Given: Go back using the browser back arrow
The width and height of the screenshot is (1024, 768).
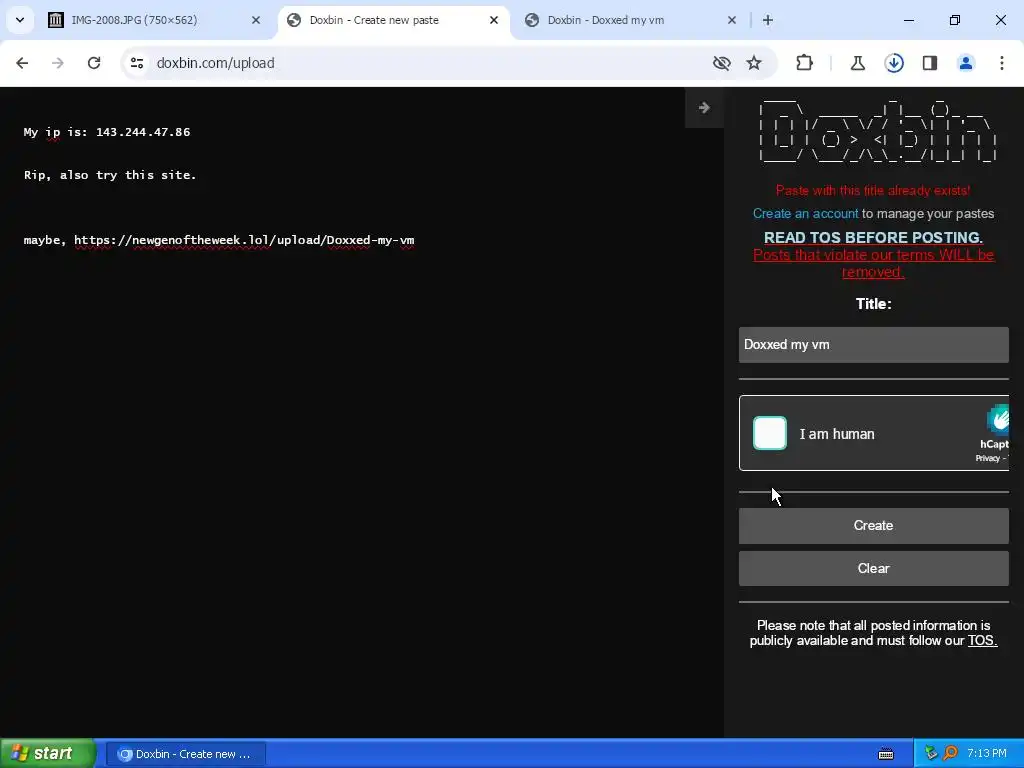Looking at the screenshot, I should tap(22, 63).
